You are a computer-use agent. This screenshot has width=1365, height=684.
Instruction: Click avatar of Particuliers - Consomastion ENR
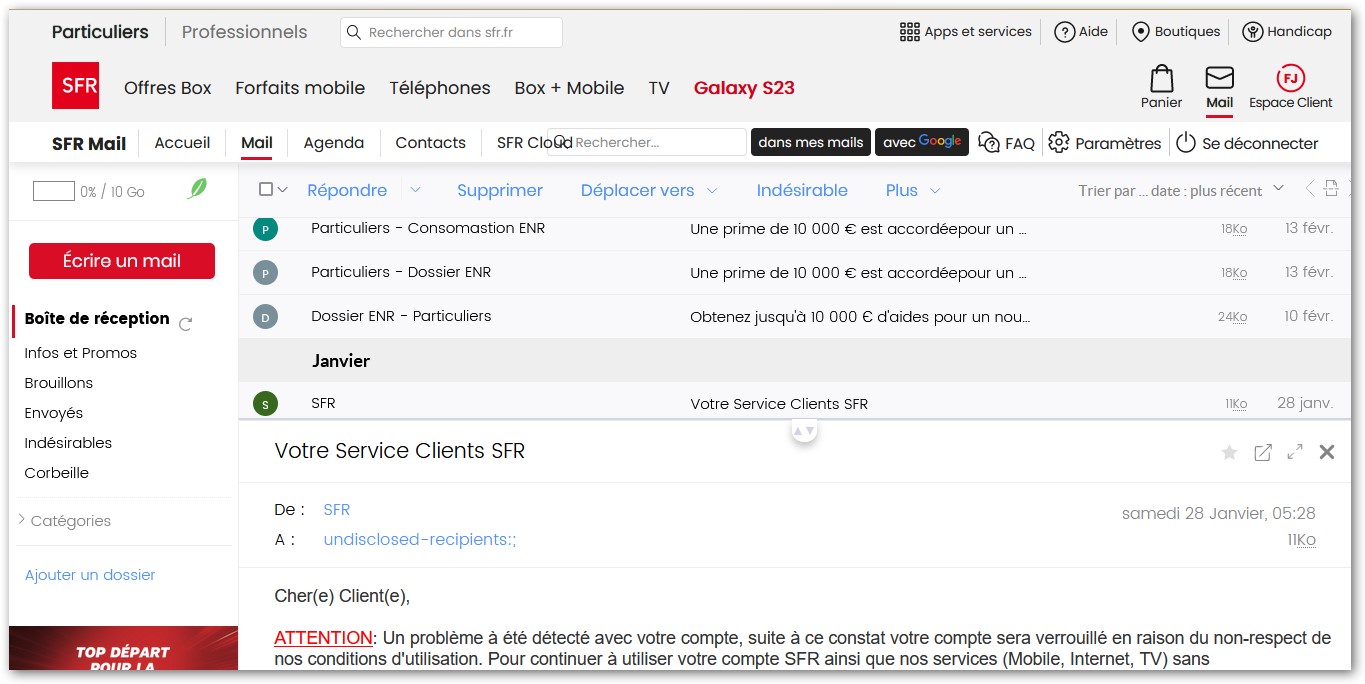click(265, 229)
